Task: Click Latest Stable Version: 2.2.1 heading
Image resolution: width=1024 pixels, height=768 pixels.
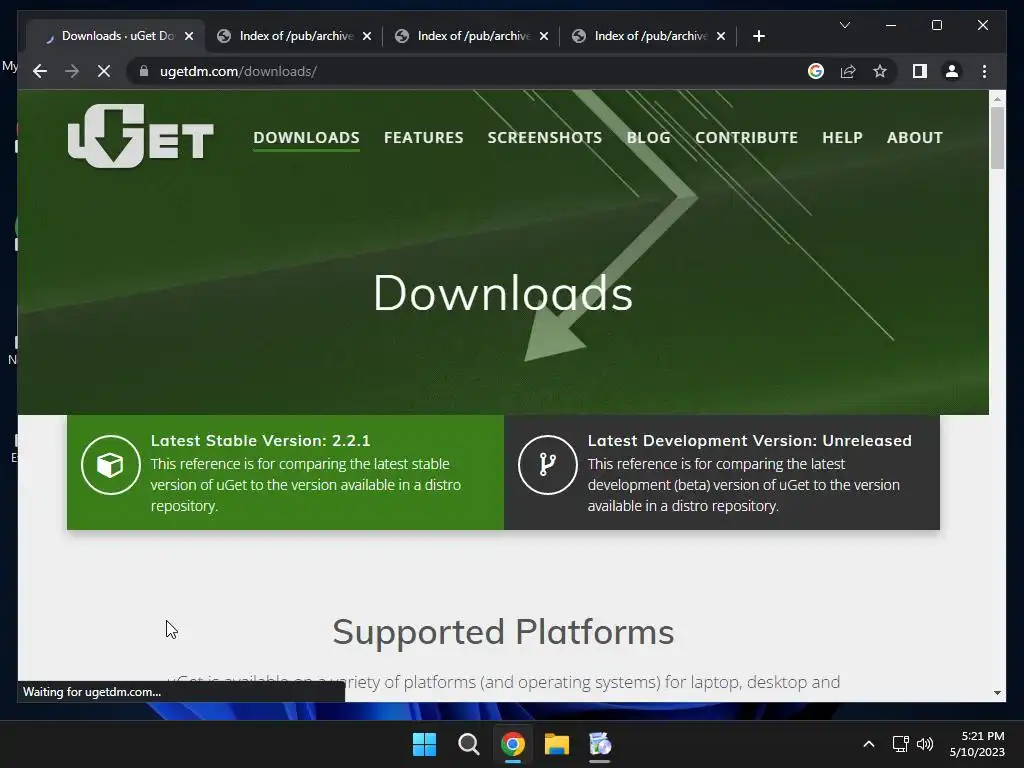Action: [261, 441]
